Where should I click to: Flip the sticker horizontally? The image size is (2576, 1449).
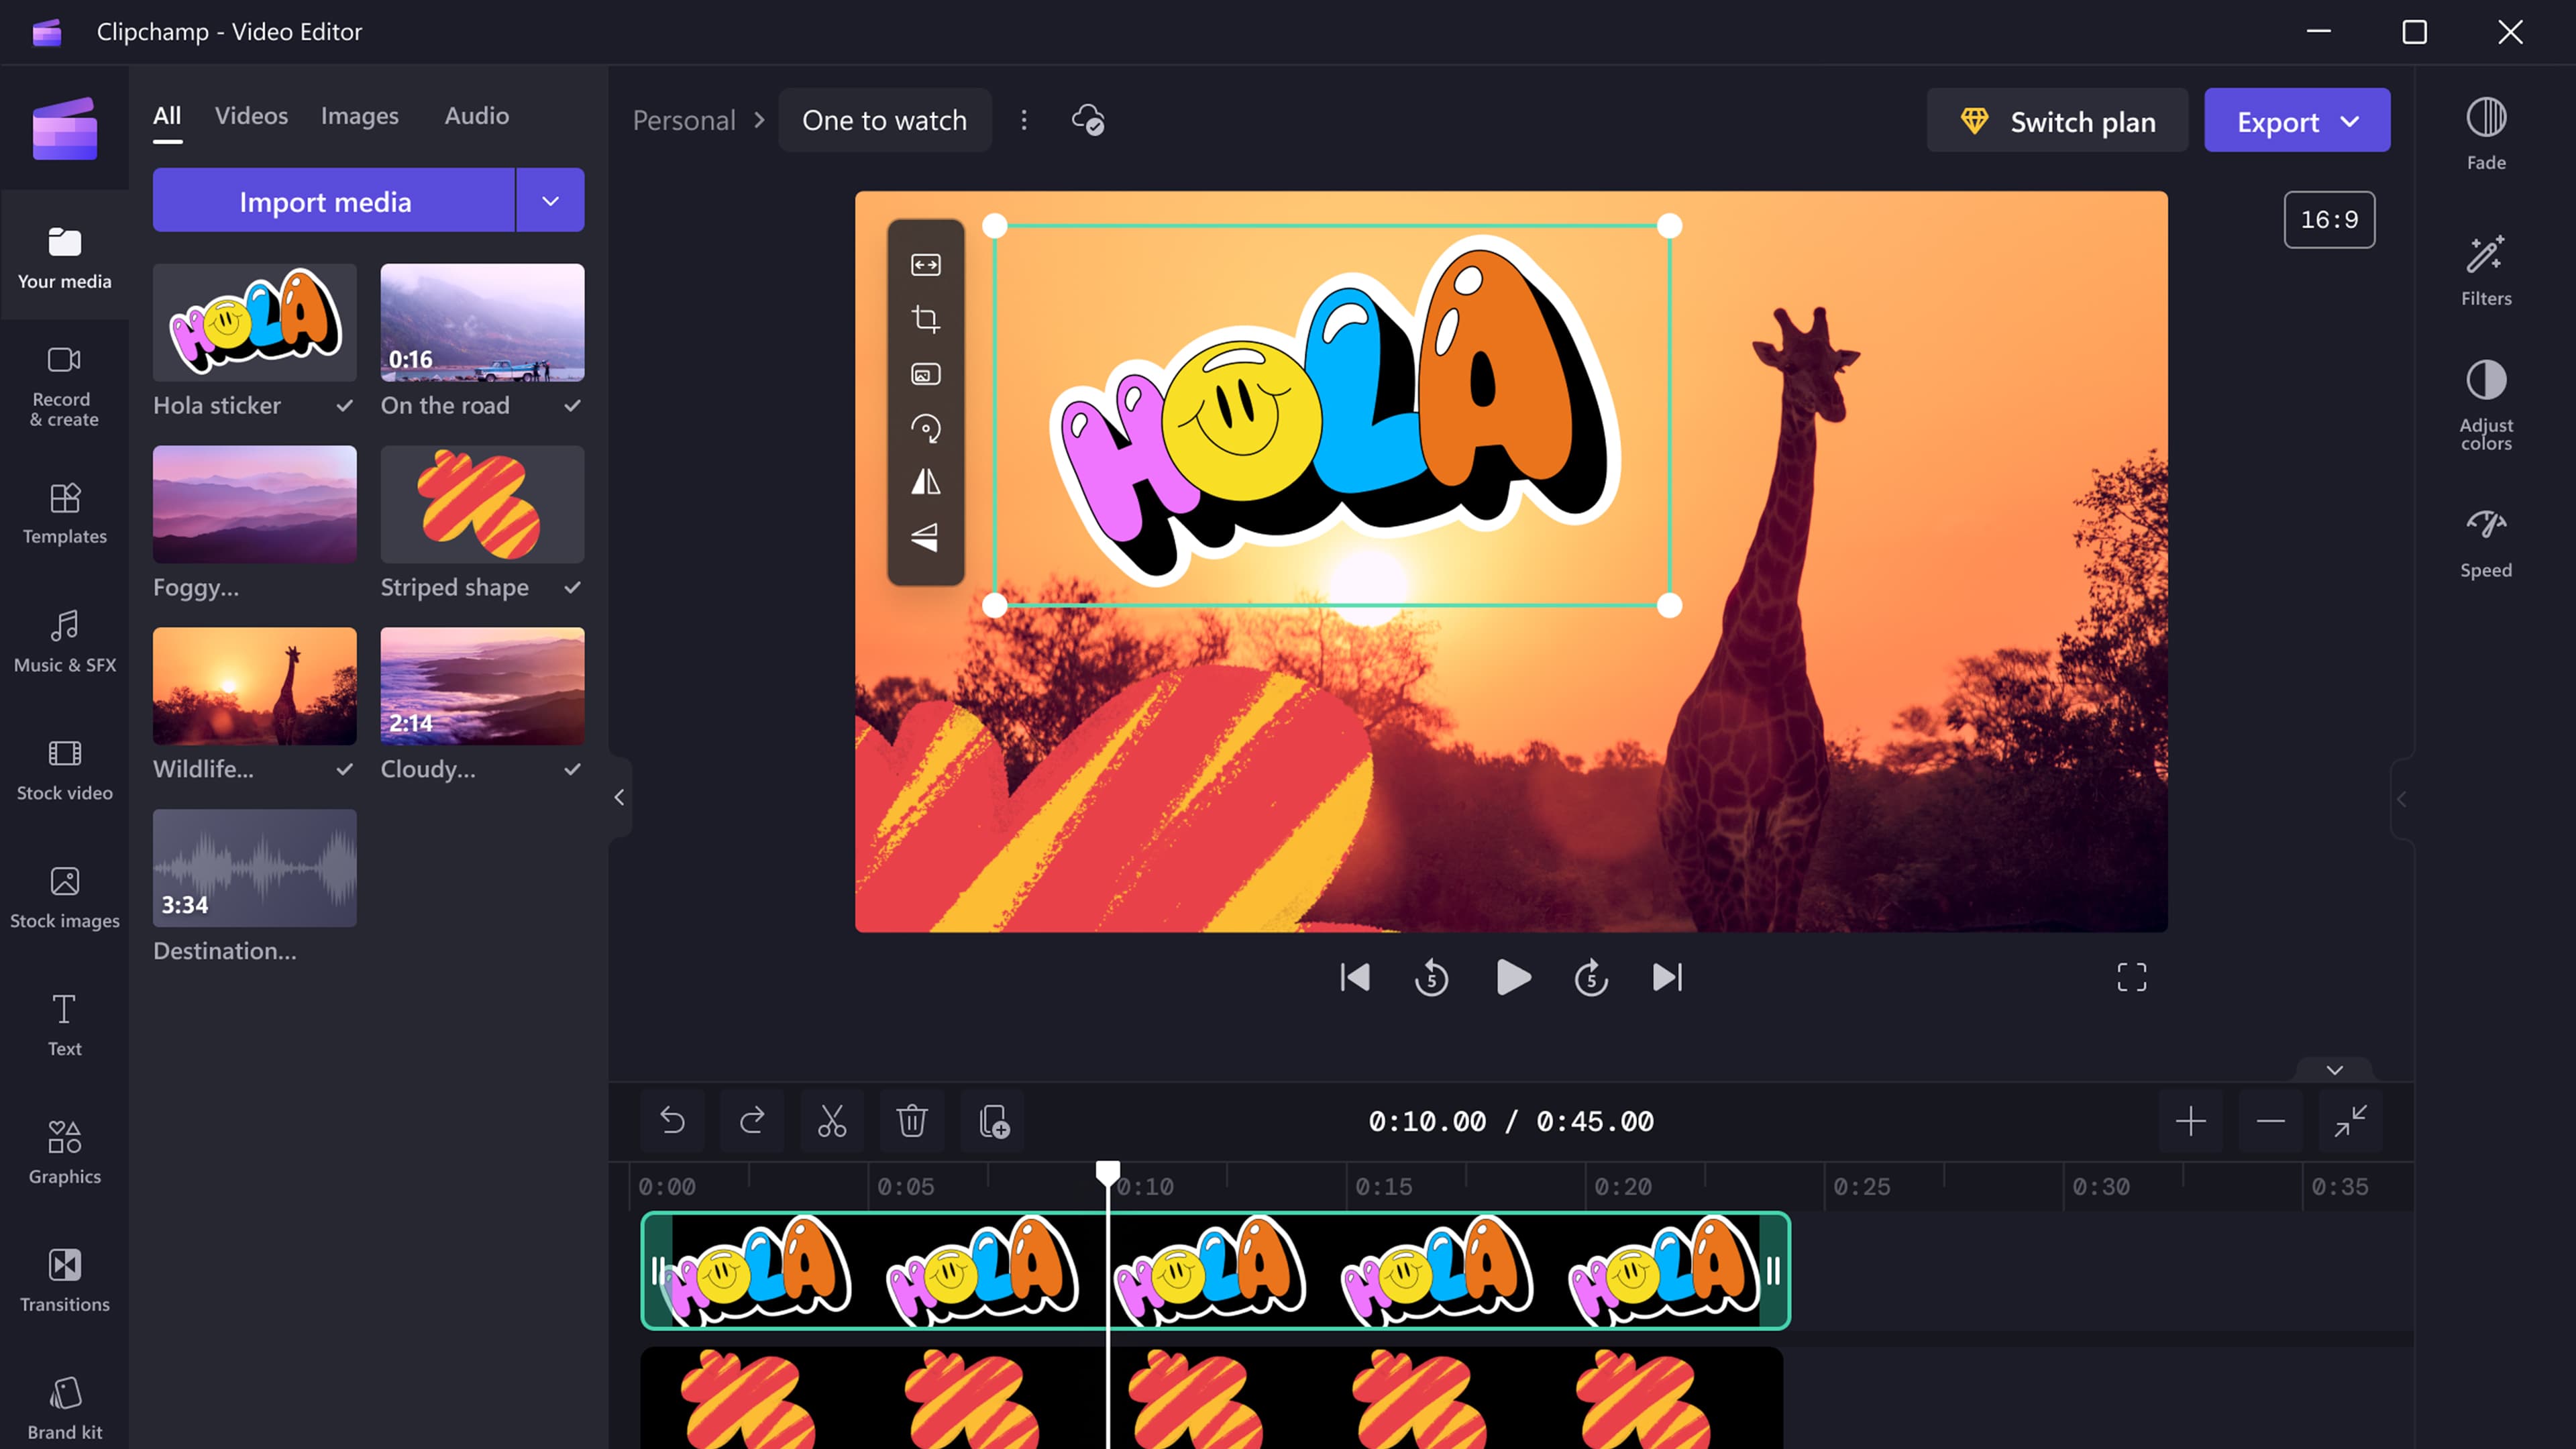926,482
